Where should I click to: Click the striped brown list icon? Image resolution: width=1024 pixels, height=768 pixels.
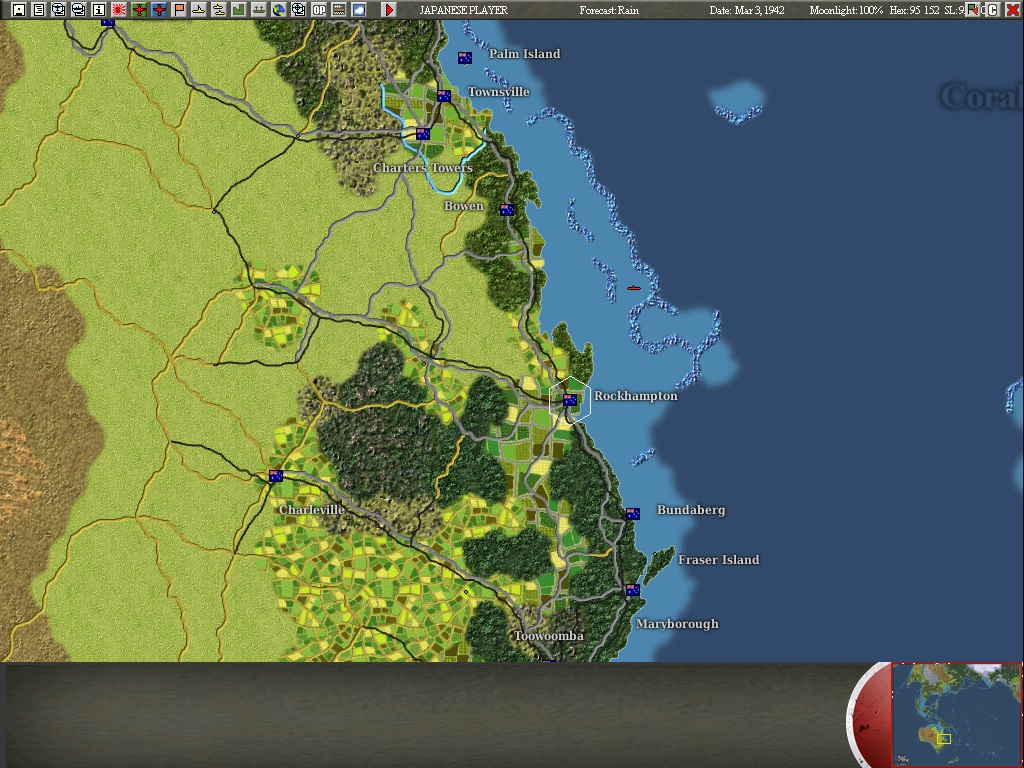click(338, 10)
